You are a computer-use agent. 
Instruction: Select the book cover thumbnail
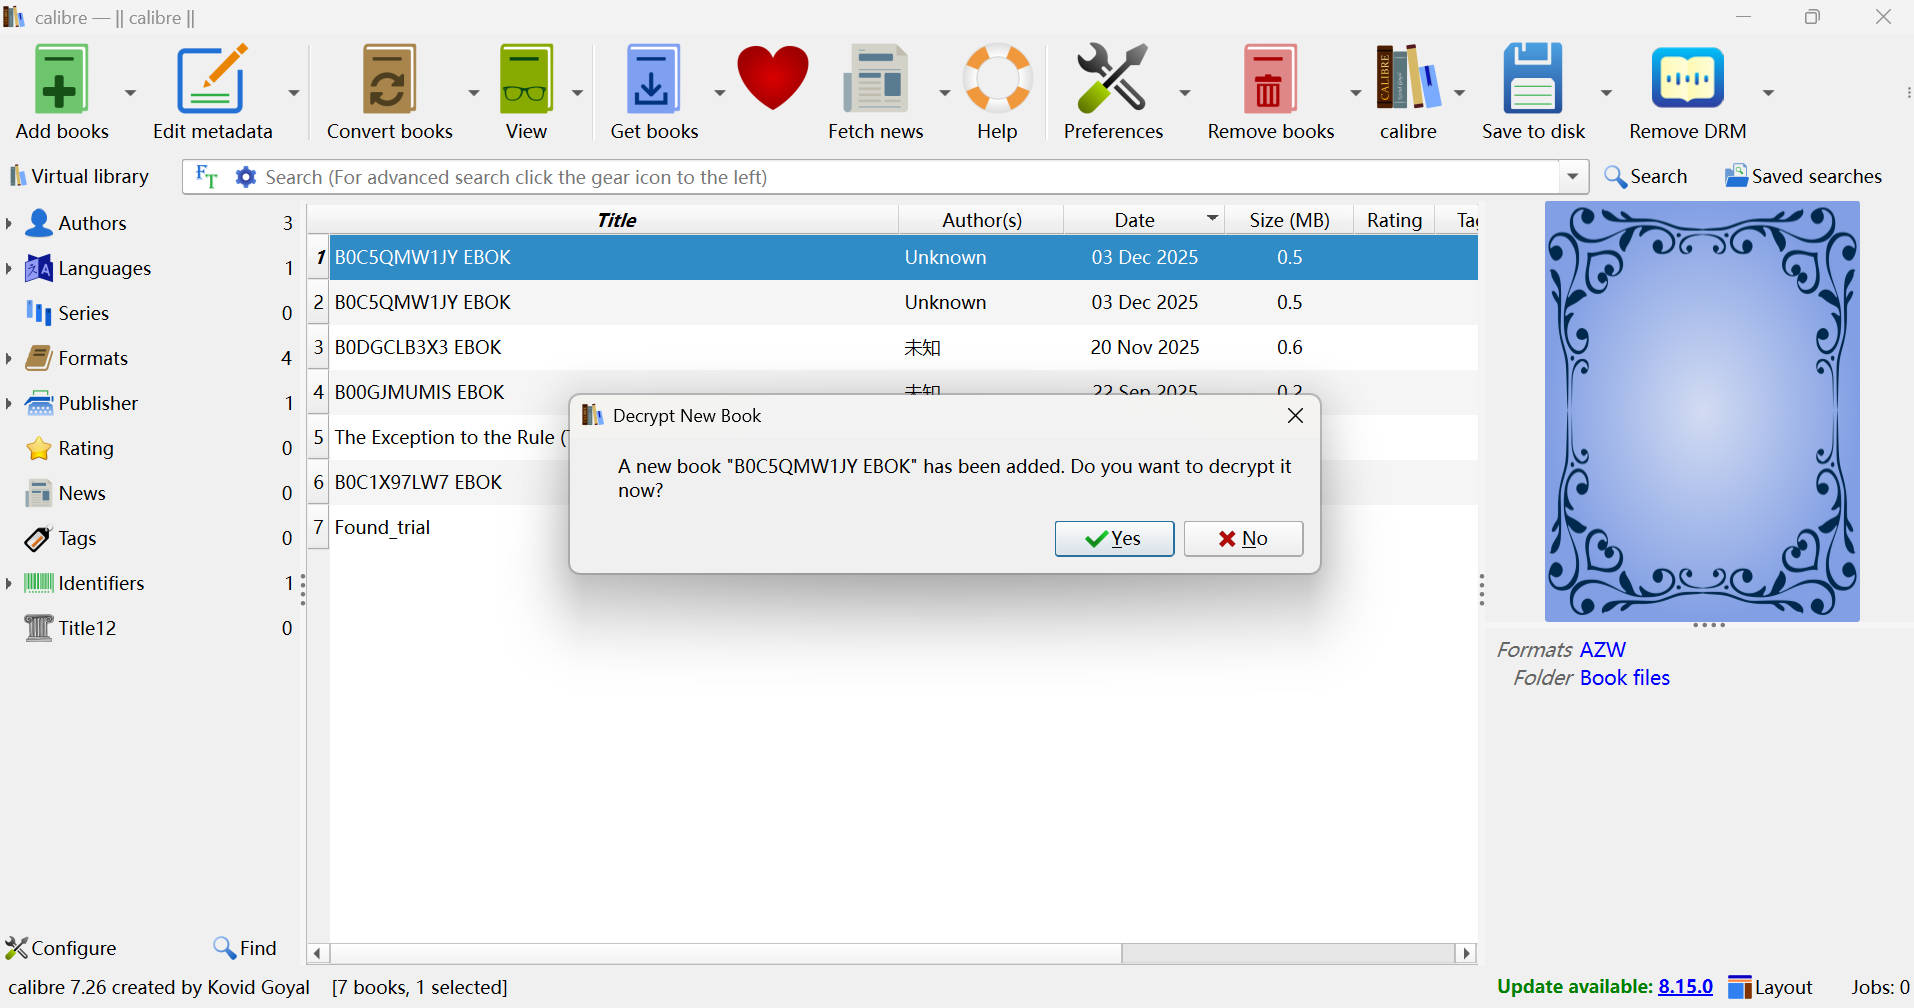[x=1700, y=410]
